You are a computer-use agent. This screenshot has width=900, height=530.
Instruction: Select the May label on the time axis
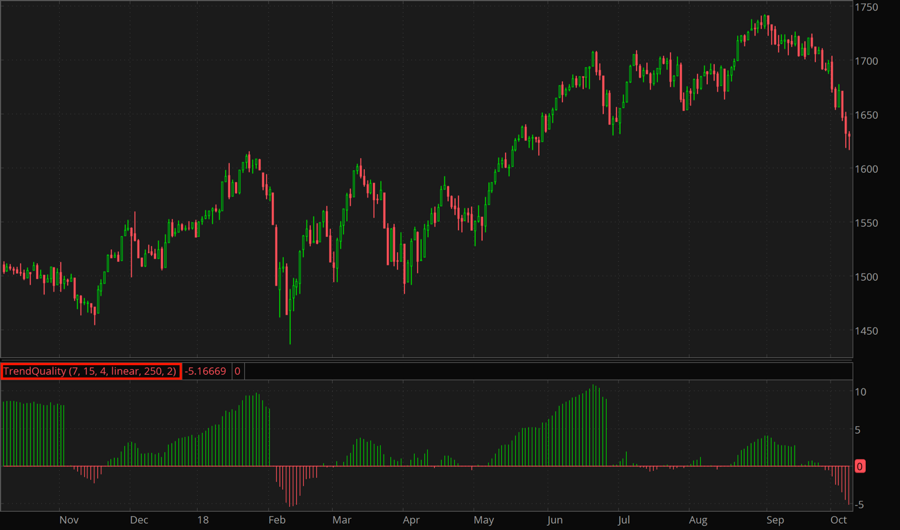pos(483,520)
